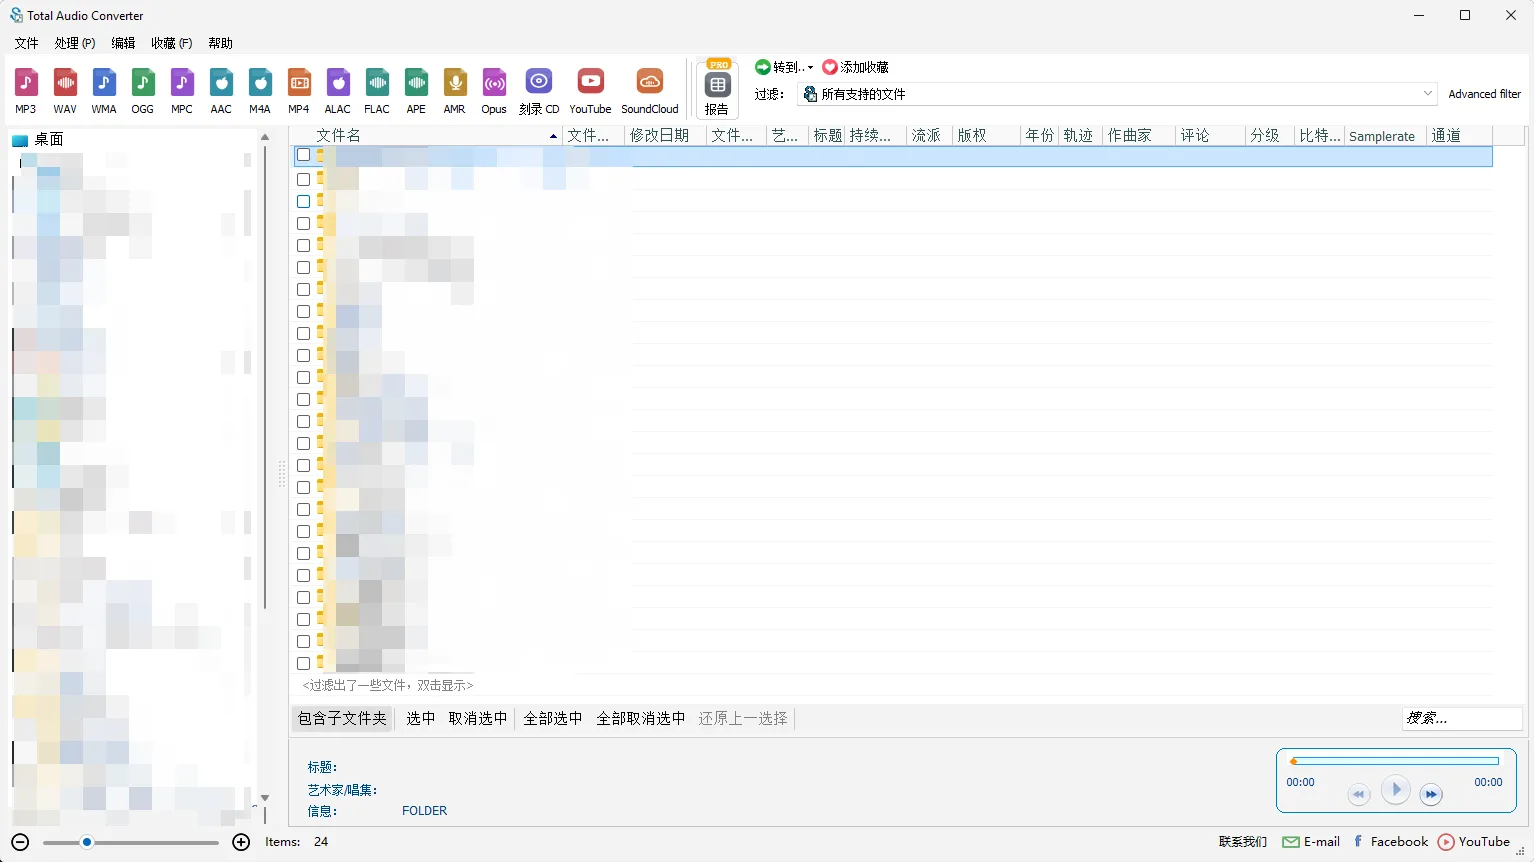This screenshot has width=1534, height=862.
Task: Convert to MP3 format icon
Action: click(26, 91)
